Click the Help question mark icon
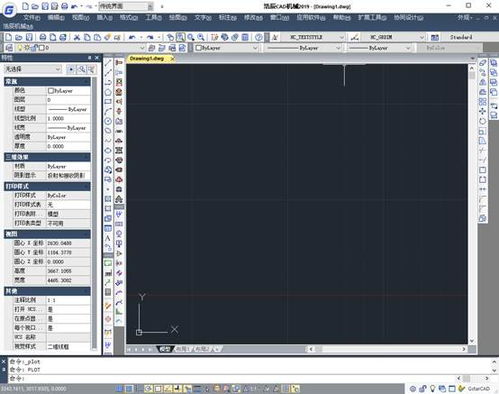This screenshot has width=499, height=394. tap(258, 37)
